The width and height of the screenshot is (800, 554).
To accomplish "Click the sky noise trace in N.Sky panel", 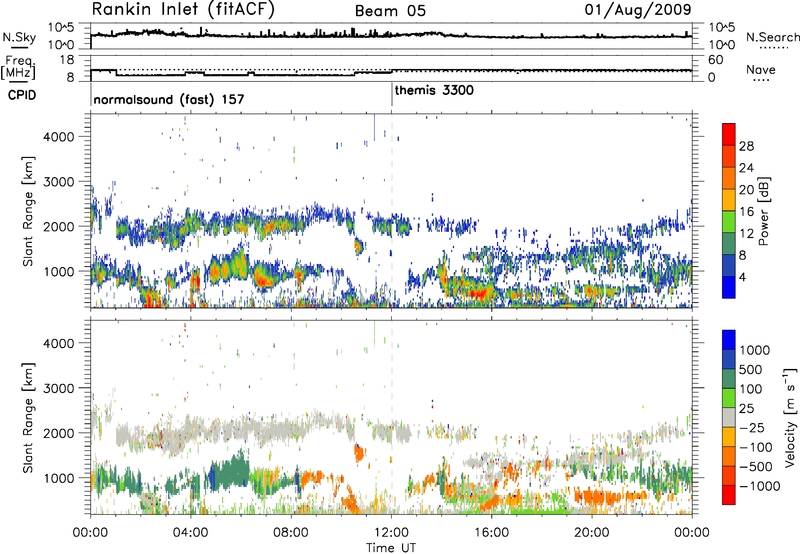I will click(391, 34).
